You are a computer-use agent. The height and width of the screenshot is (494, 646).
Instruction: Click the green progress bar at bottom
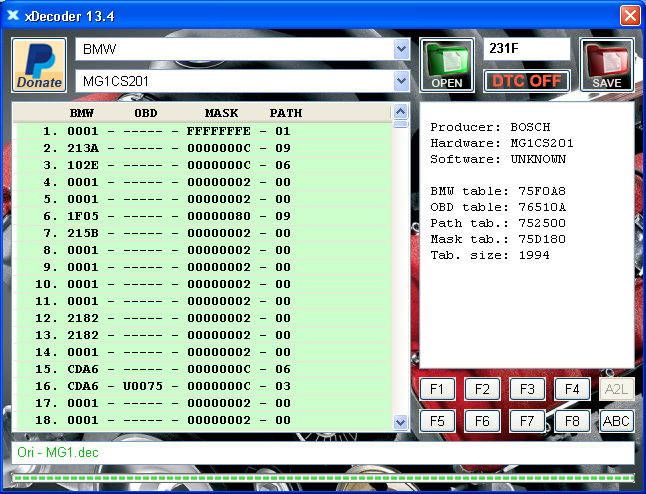point(323,480)
